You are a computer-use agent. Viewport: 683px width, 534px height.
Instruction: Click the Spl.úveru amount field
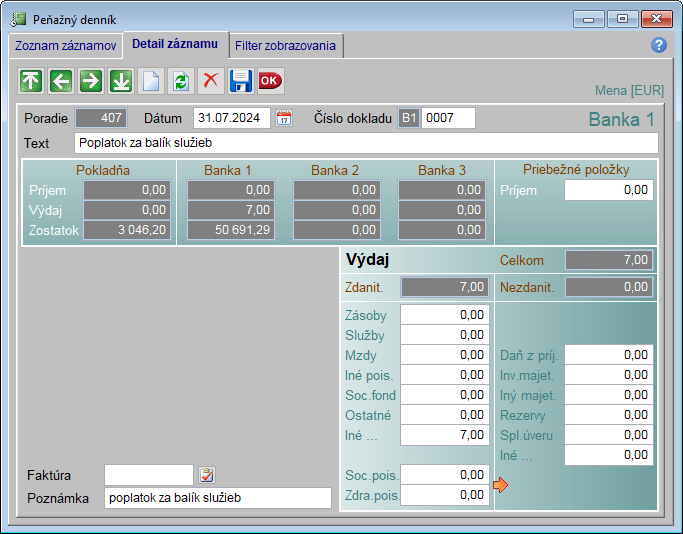click(x=609, y=435)
